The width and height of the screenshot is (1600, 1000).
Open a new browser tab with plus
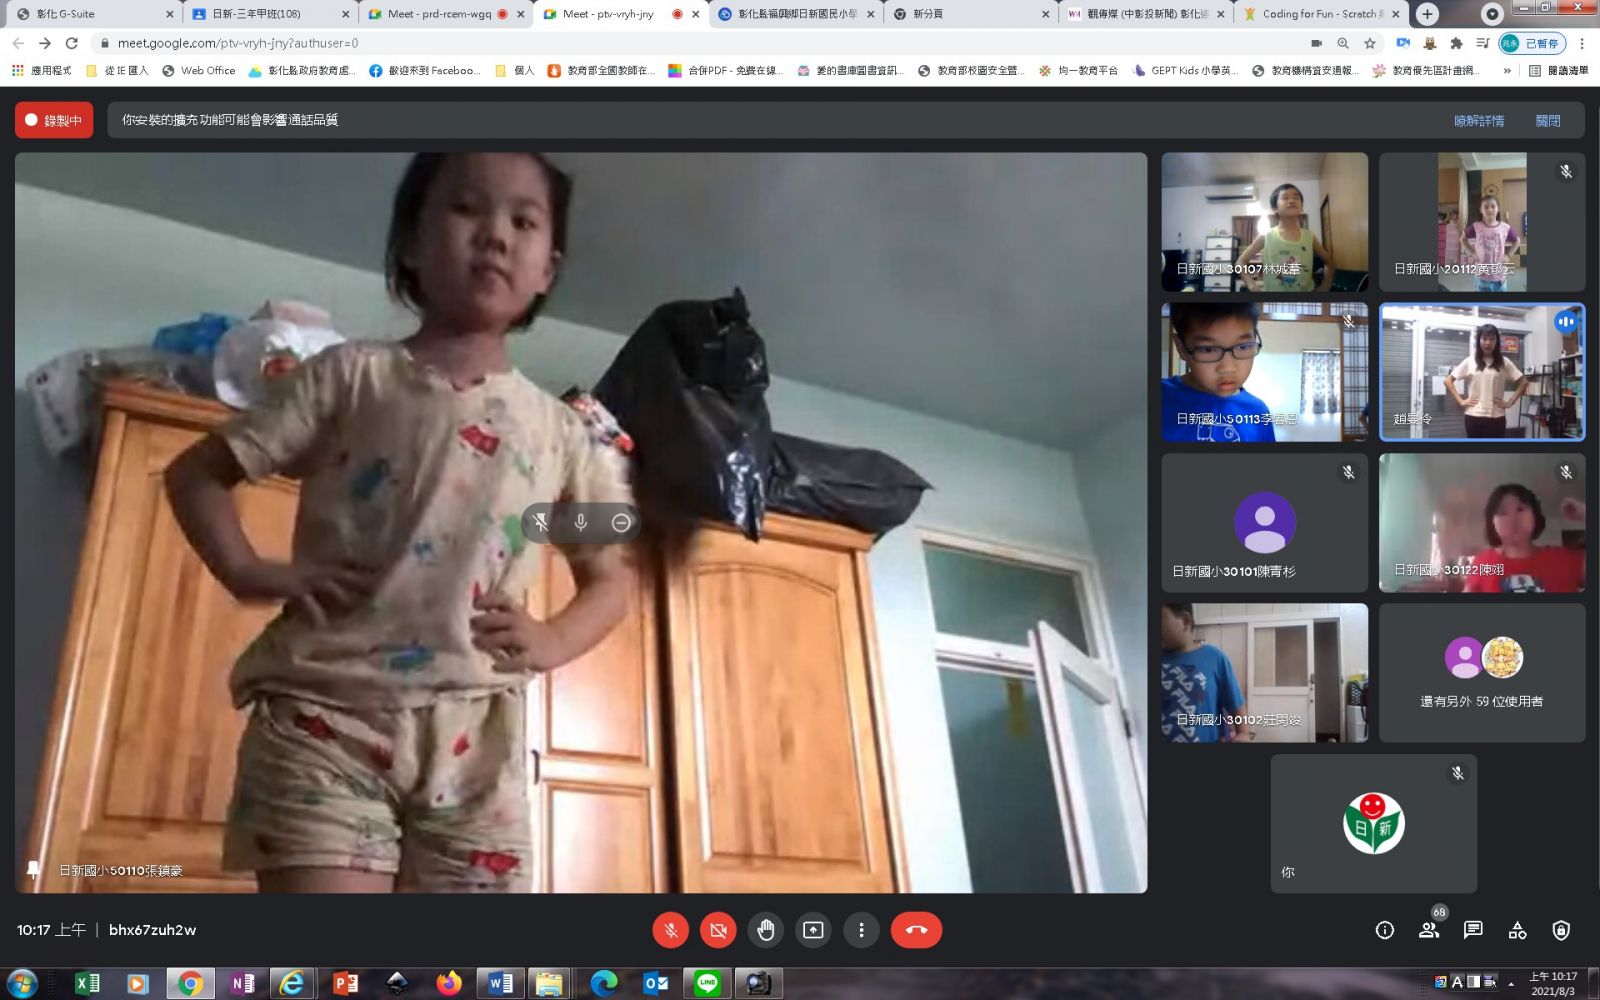[x=1427, y=14]
